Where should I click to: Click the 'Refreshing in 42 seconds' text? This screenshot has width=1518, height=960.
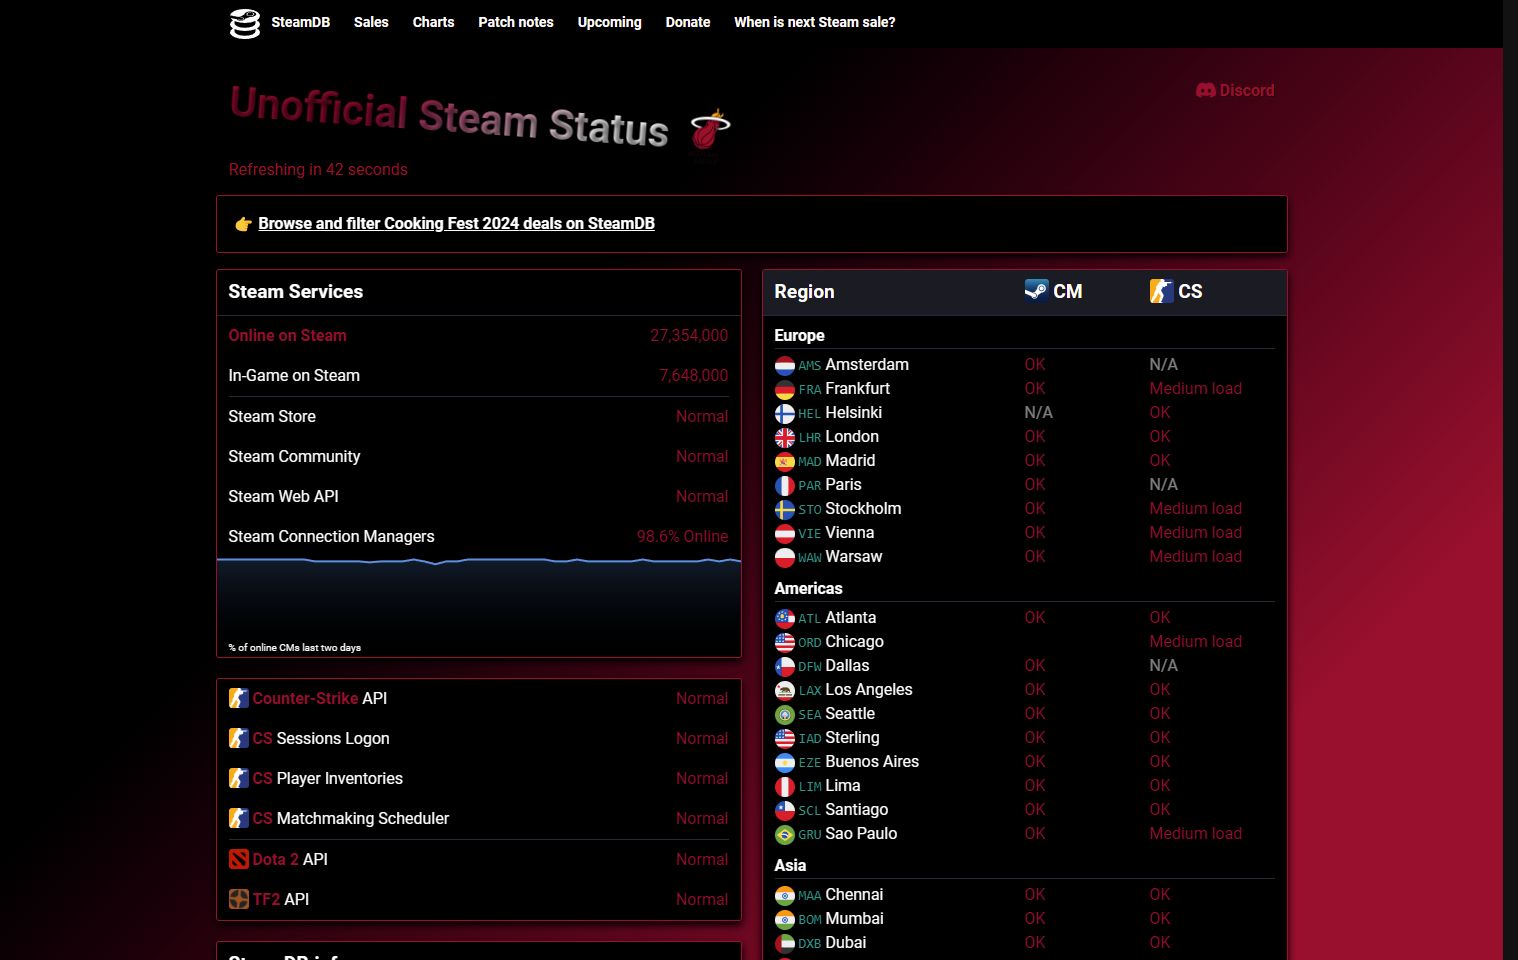tap(318, 170)
